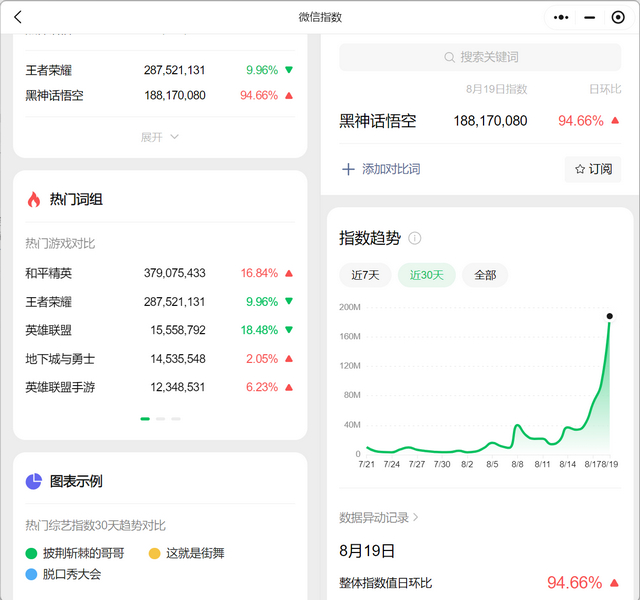The image size is (640, 600).
Task: Open the three-dot more options menu
Action: click(561, 17)
